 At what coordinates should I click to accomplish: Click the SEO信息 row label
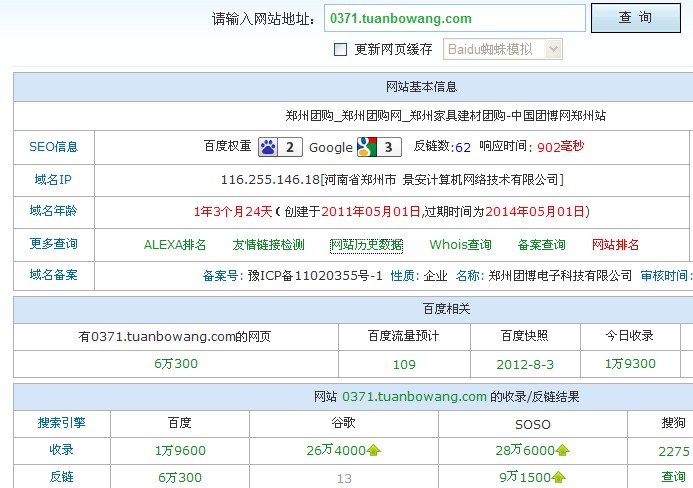[53, 147]
